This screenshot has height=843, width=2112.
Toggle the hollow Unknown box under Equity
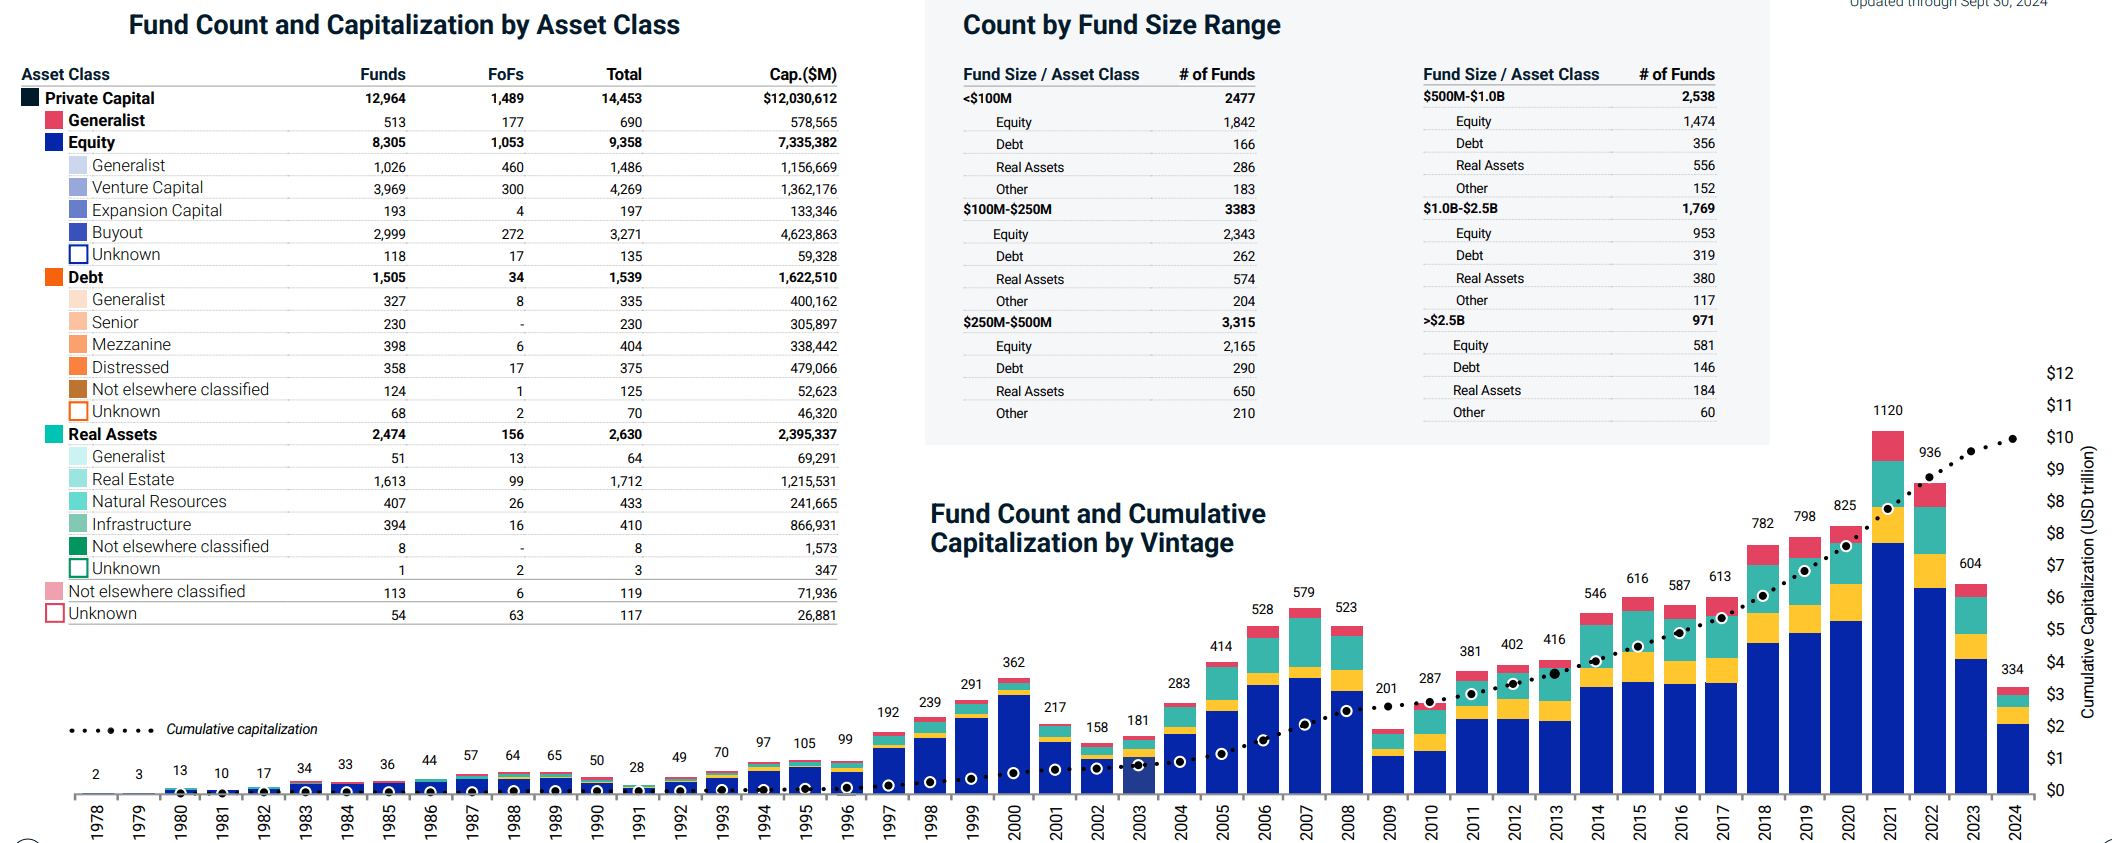coord(78,255)
